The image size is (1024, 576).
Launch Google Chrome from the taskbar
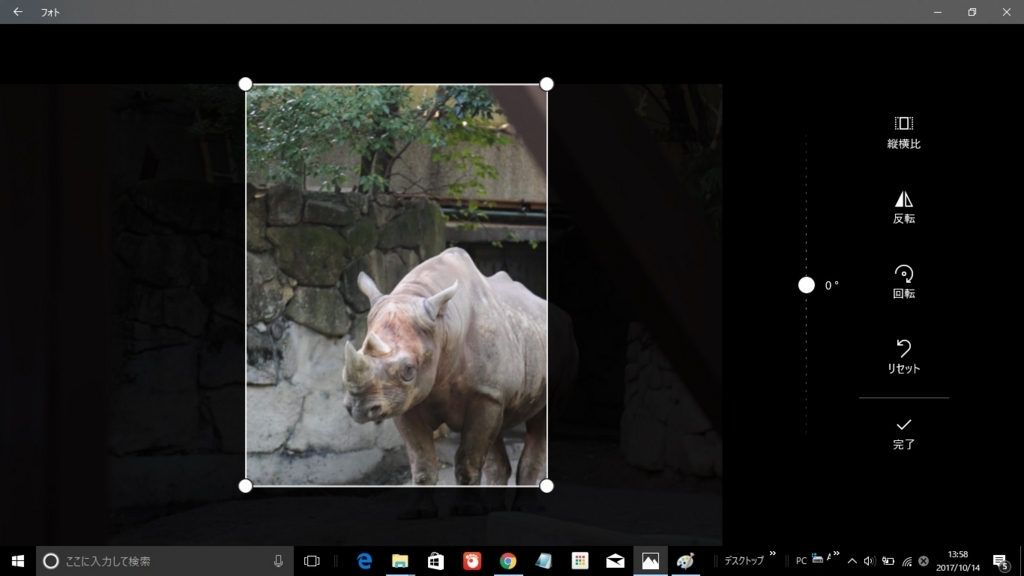[x=507, y=561]
